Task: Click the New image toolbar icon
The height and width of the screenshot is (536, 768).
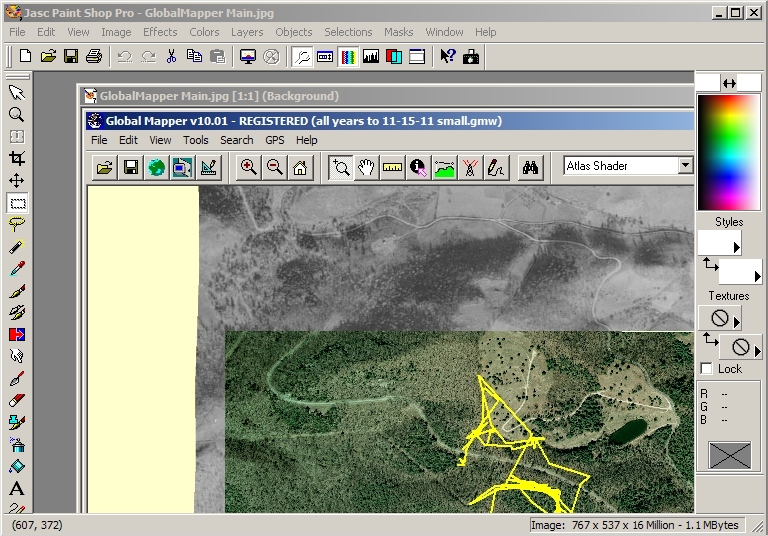Action: 25,56
